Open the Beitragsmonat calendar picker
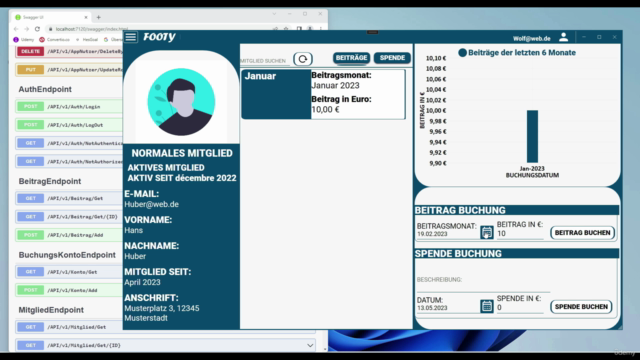The height and width of the screenshot is (360, 640). click(x=487, y=233)
